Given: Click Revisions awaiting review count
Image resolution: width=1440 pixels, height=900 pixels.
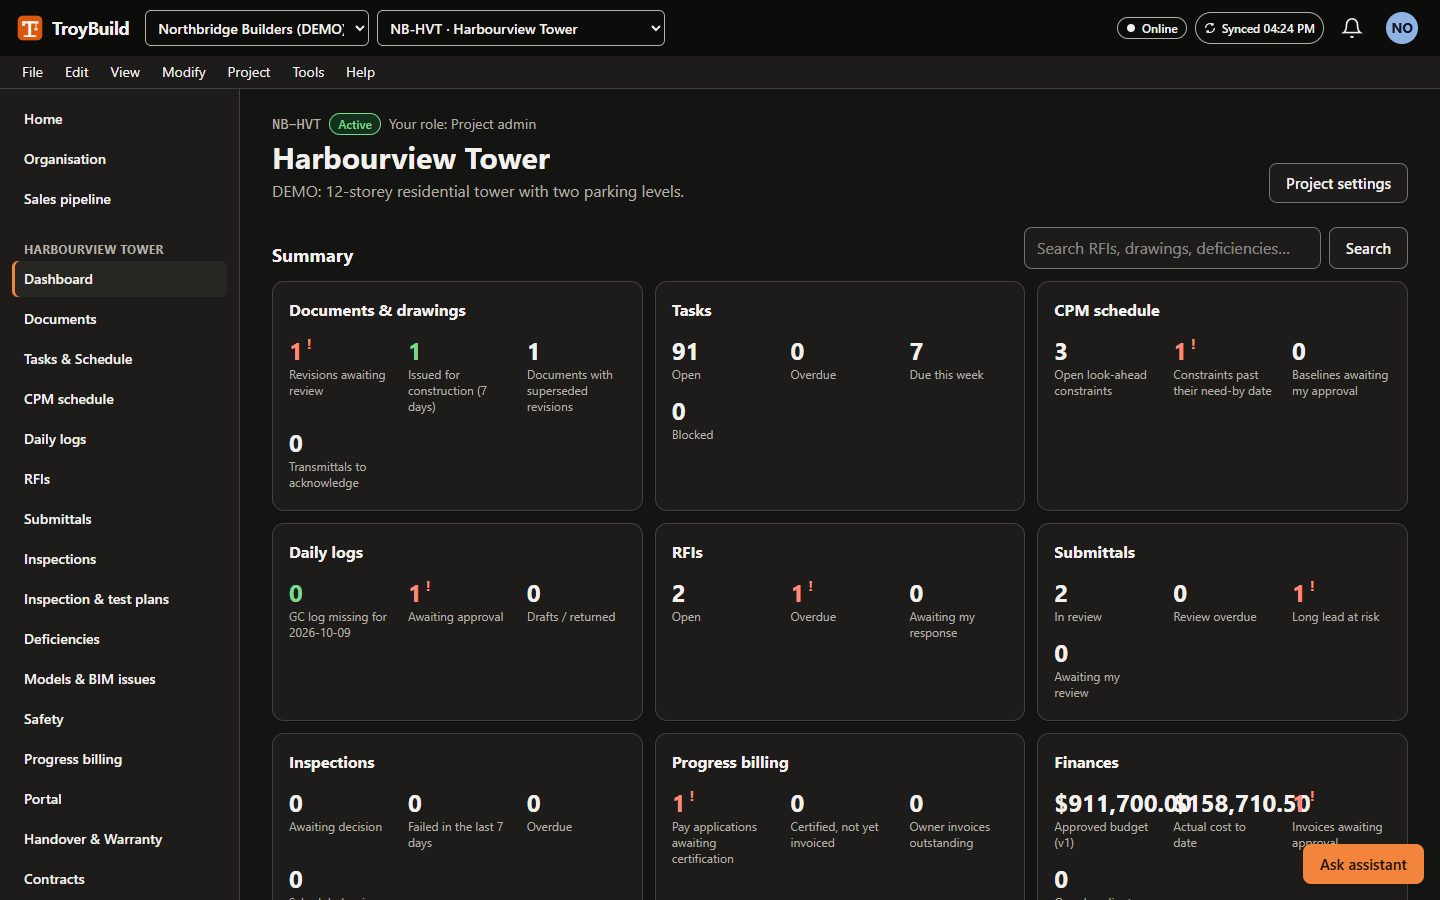Looking at the screenshot, I should pyautogui.click(x=296, y=352).
